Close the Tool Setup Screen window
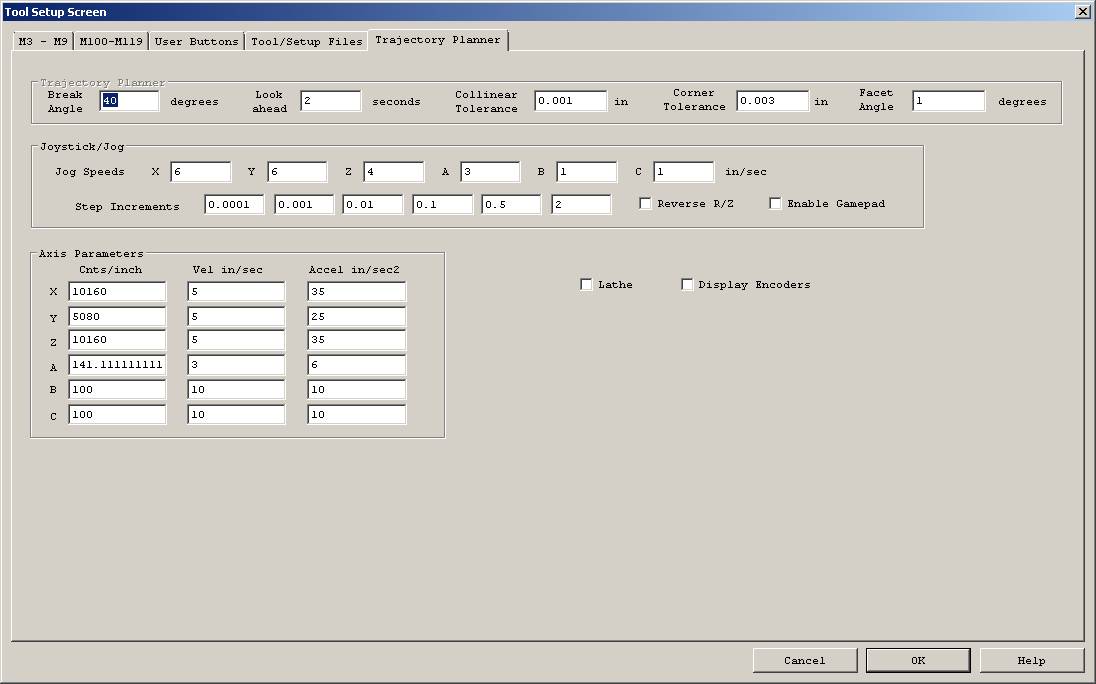The width and height of the screenshot is (1096, 684). coord(1082,12)
